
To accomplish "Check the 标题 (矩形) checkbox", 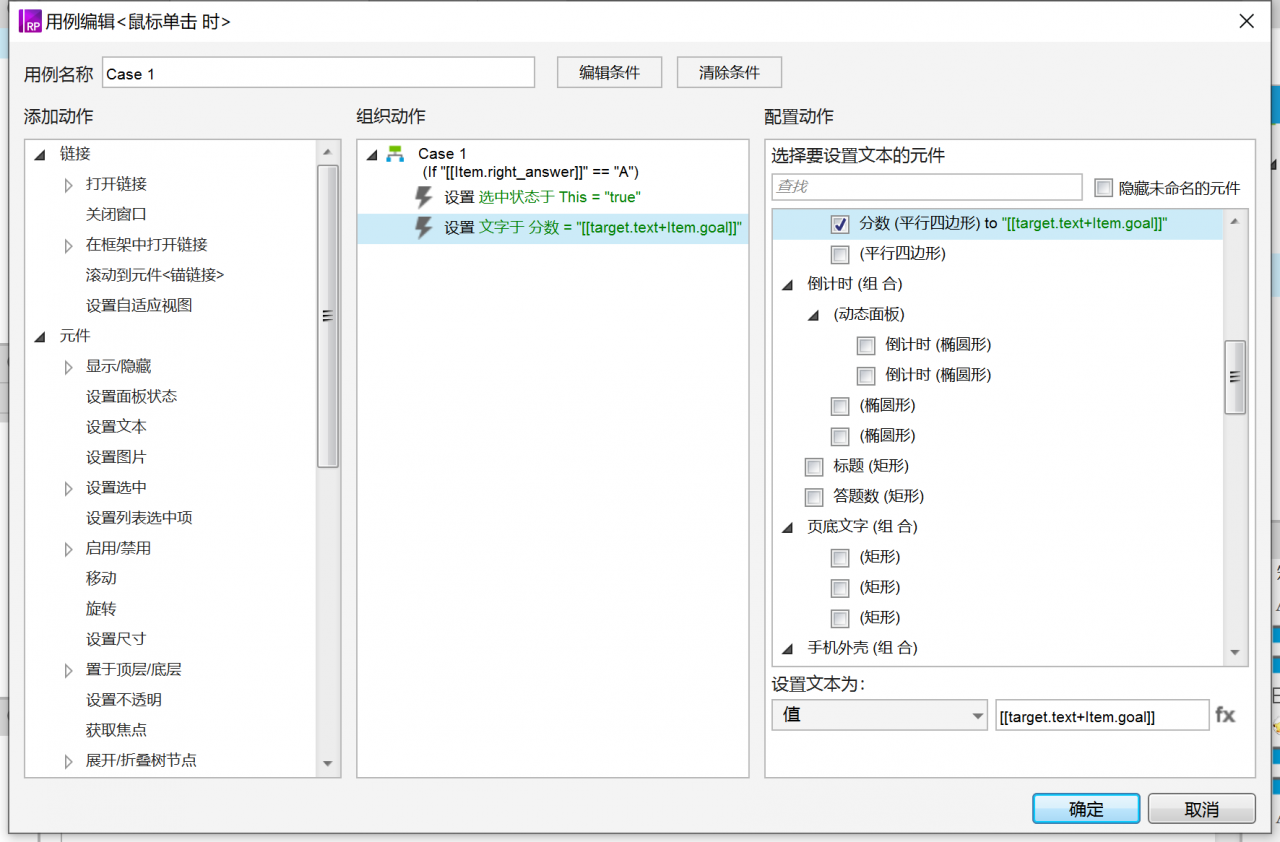I will coord(814,466).
